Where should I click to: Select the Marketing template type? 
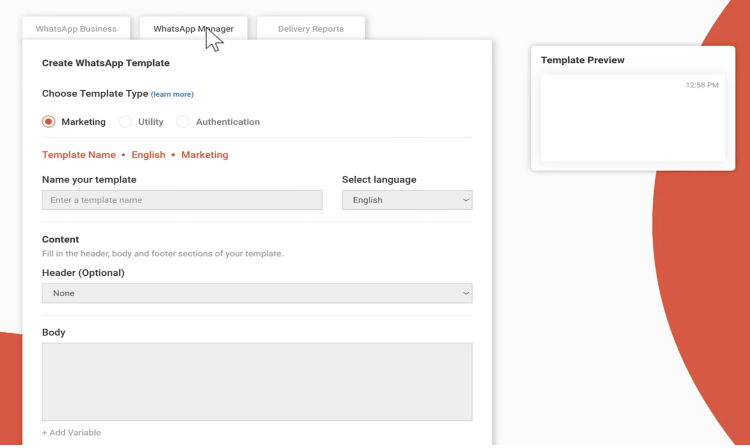[x=48, y=121]
